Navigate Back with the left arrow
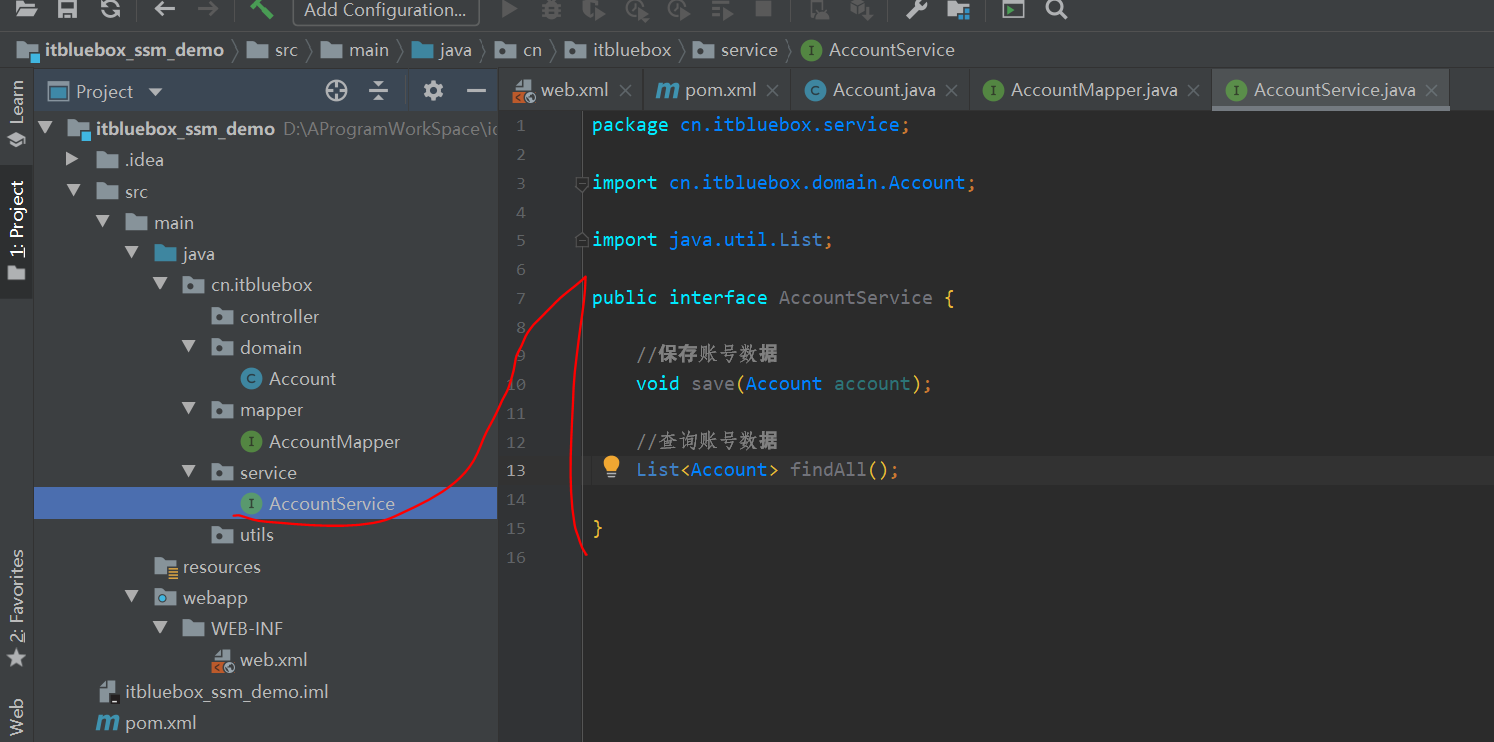 point(165,9)
